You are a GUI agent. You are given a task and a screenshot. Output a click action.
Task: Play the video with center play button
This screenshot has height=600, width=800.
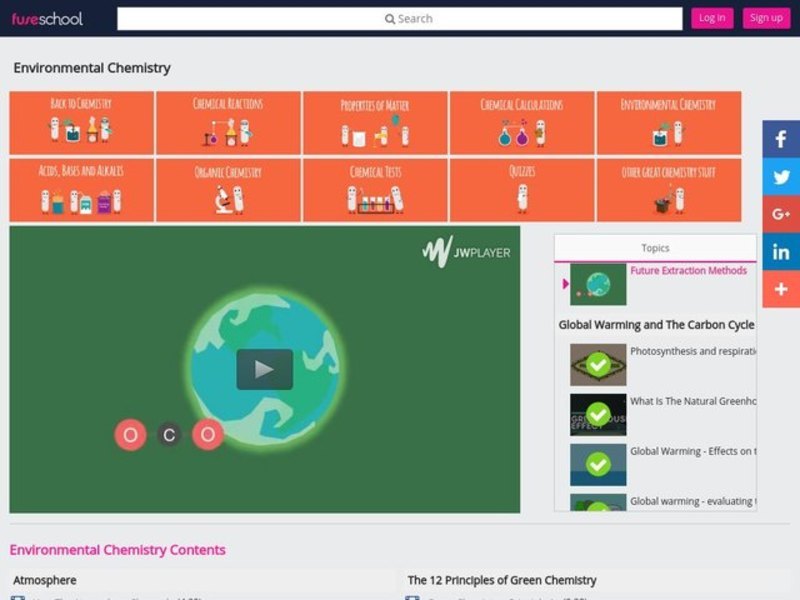pyautogui.click(x=264, y=369)
